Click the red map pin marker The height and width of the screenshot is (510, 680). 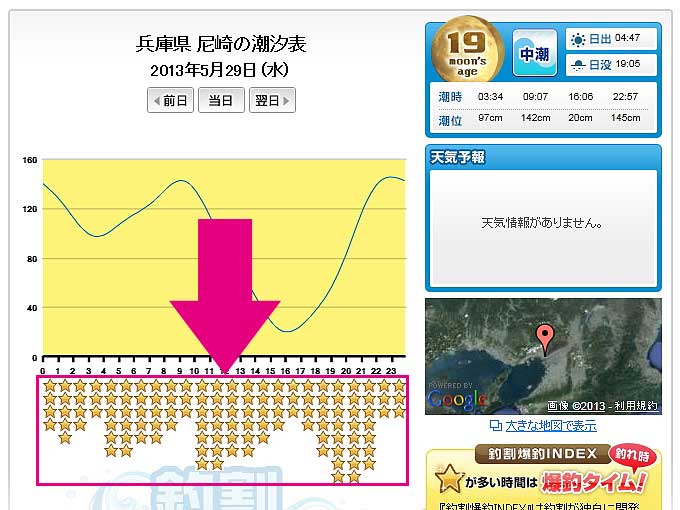point(545,339)
